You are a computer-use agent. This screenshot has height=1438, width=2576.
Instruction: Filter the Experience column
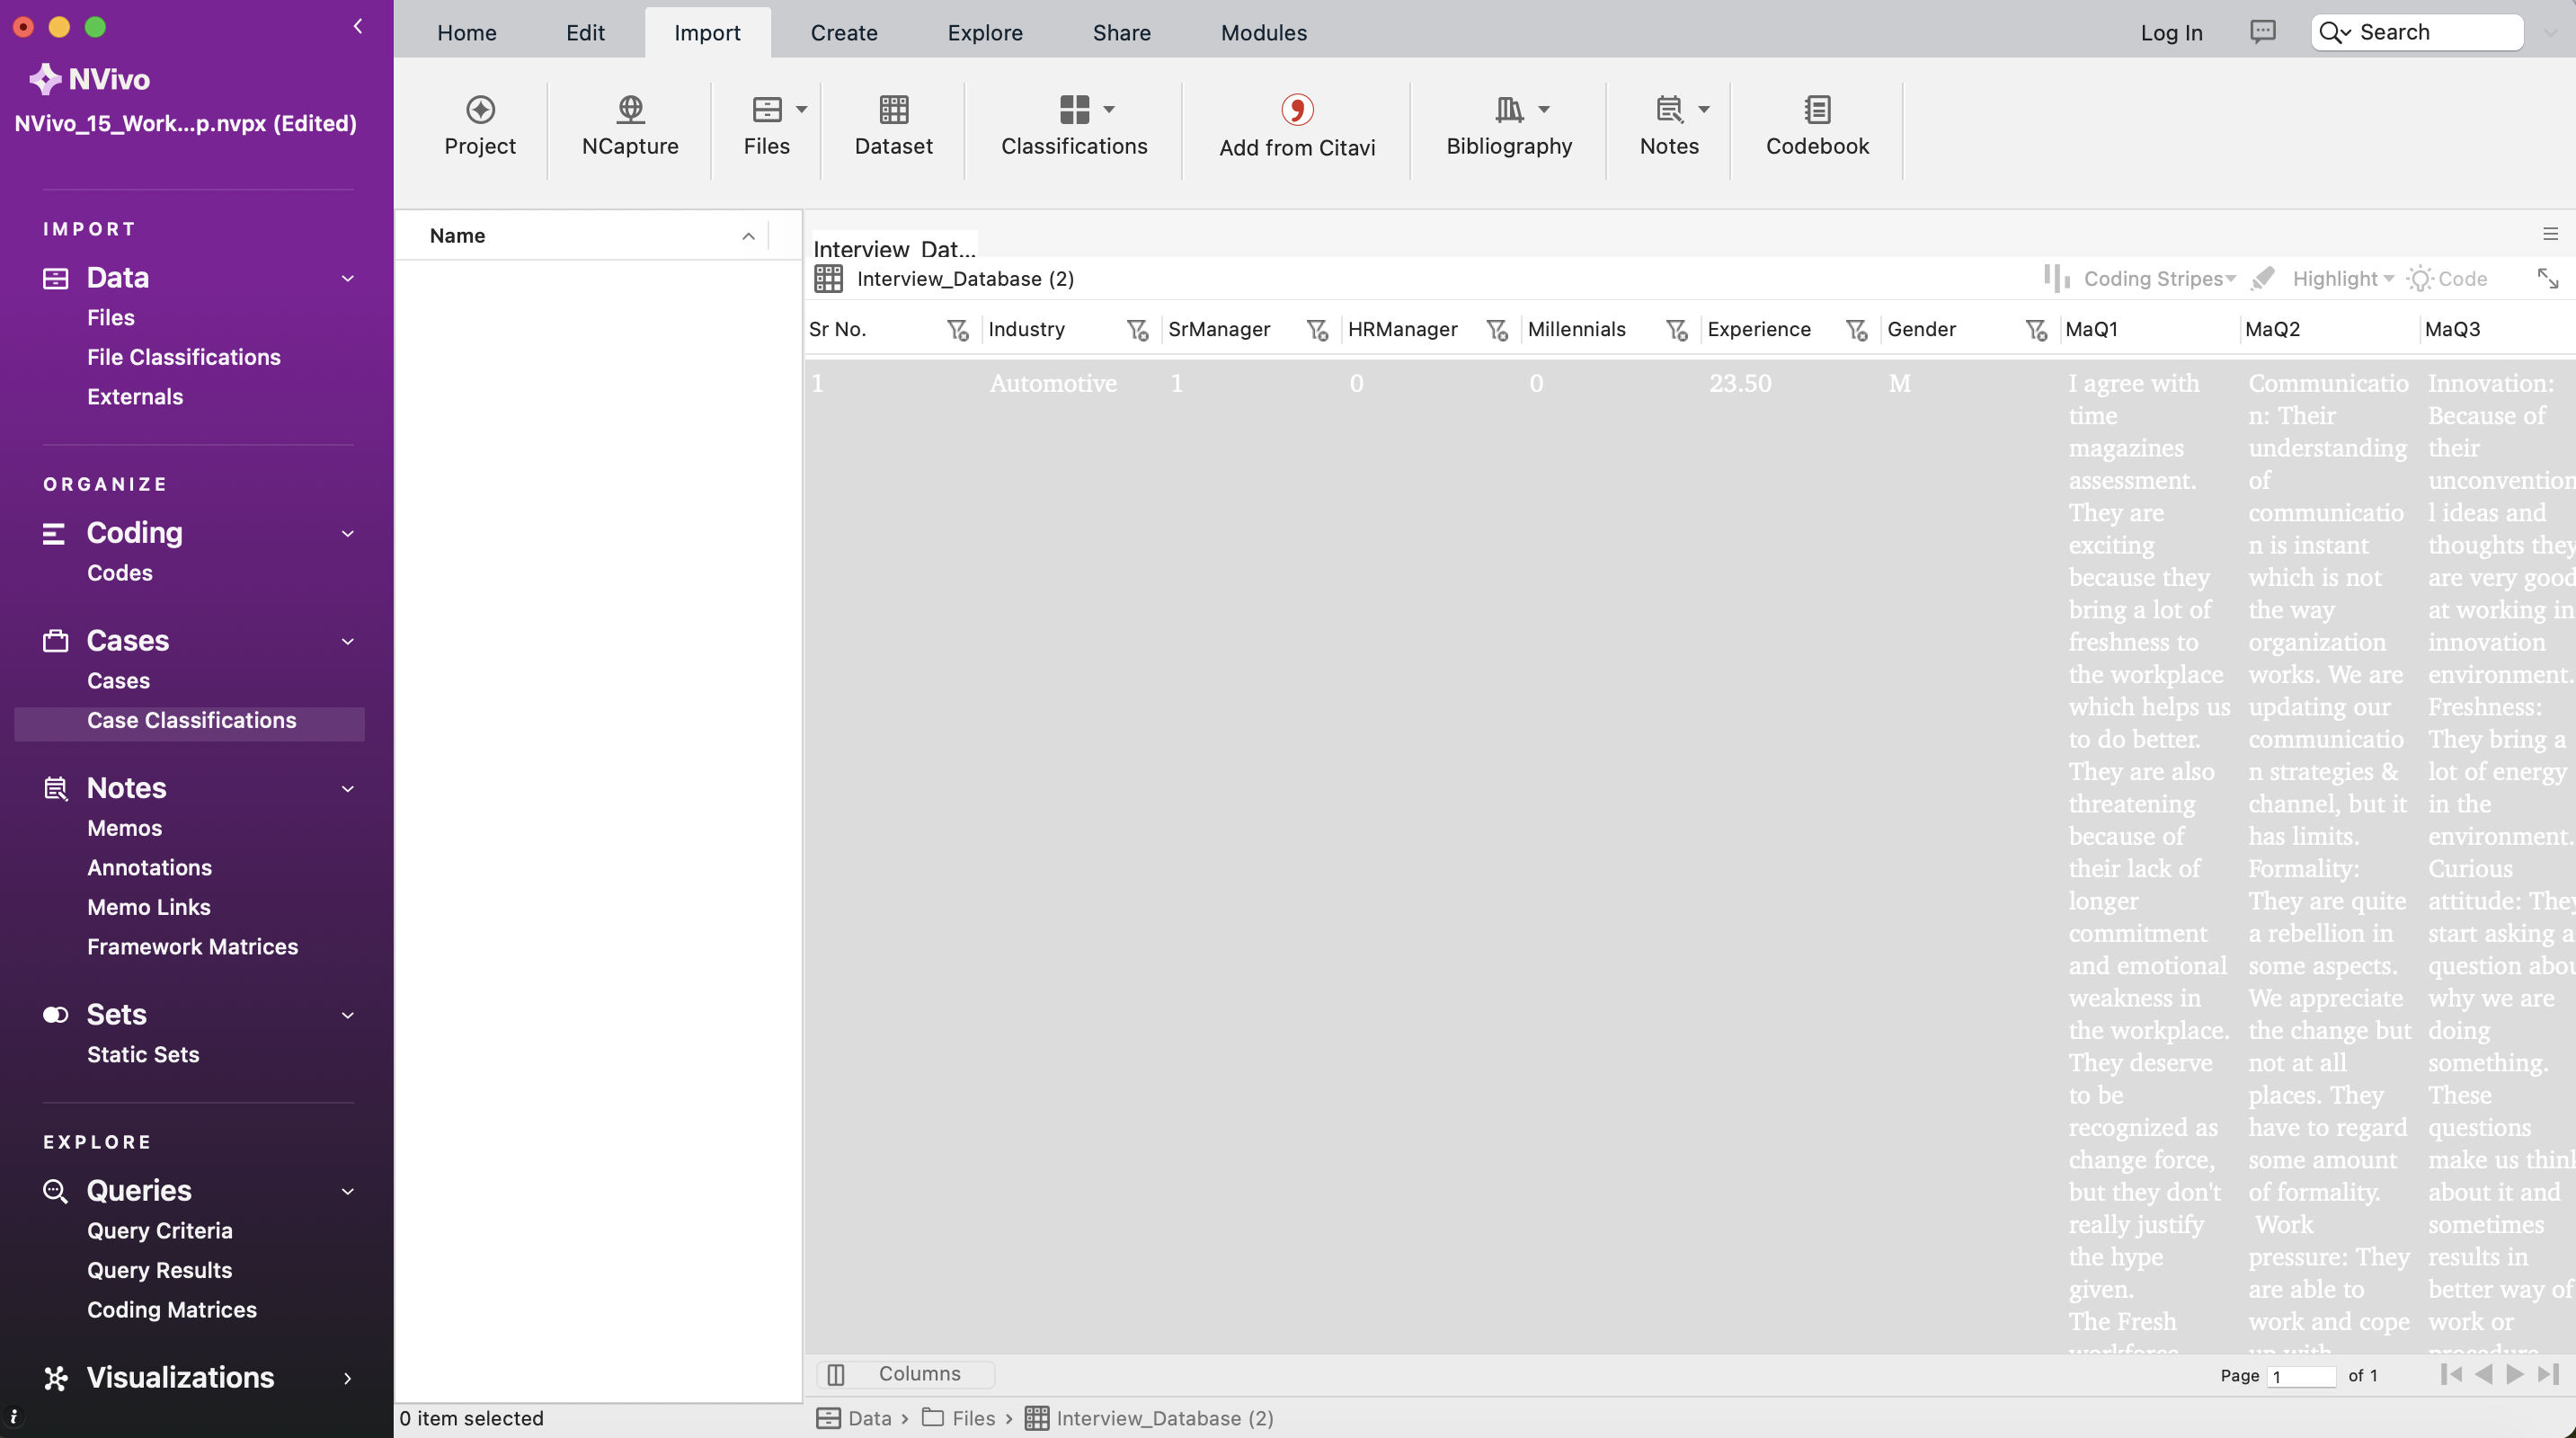click(1857, 330)
